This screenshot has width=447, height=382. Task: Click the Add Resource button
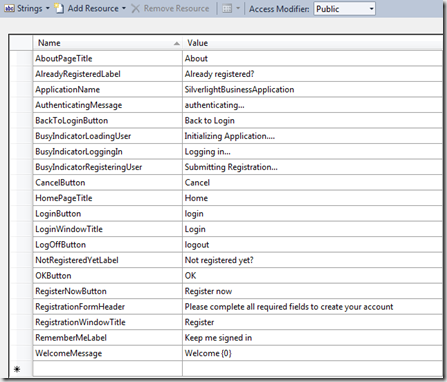pyautogui.click(x=86, y=8)
